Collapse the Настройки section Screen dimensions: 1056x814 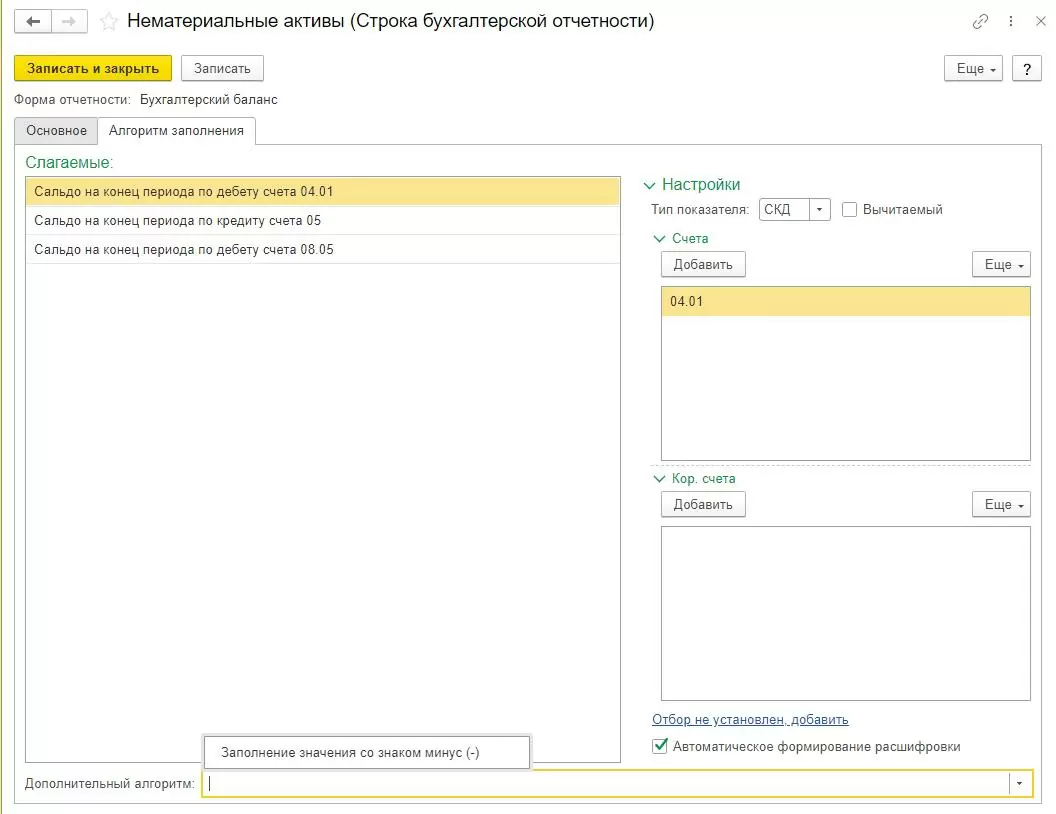(x=650, y=185)
